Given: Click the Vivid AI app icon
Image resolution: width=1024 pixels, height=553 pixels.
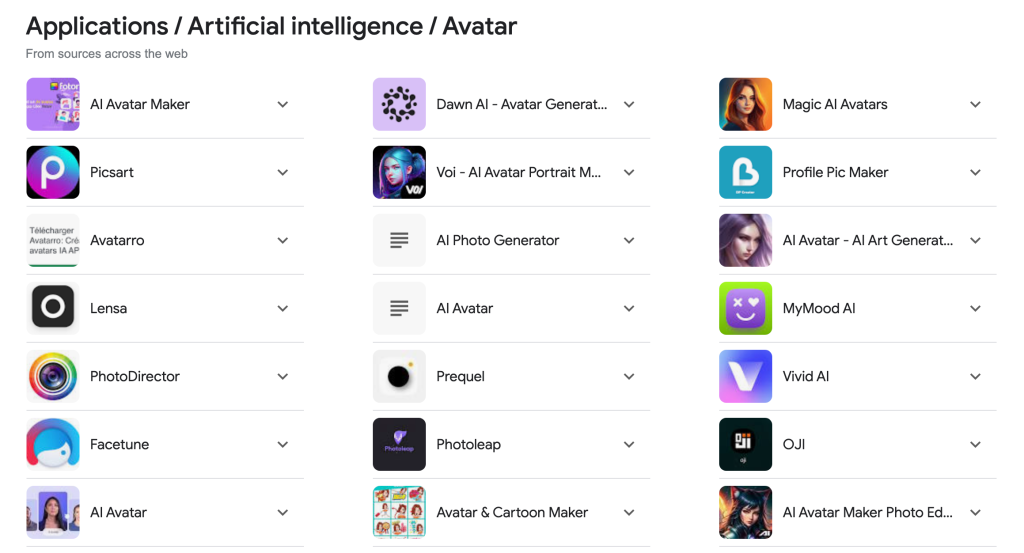Looking at the screenshot, I should pyautogui.click(x=745, y=376).
